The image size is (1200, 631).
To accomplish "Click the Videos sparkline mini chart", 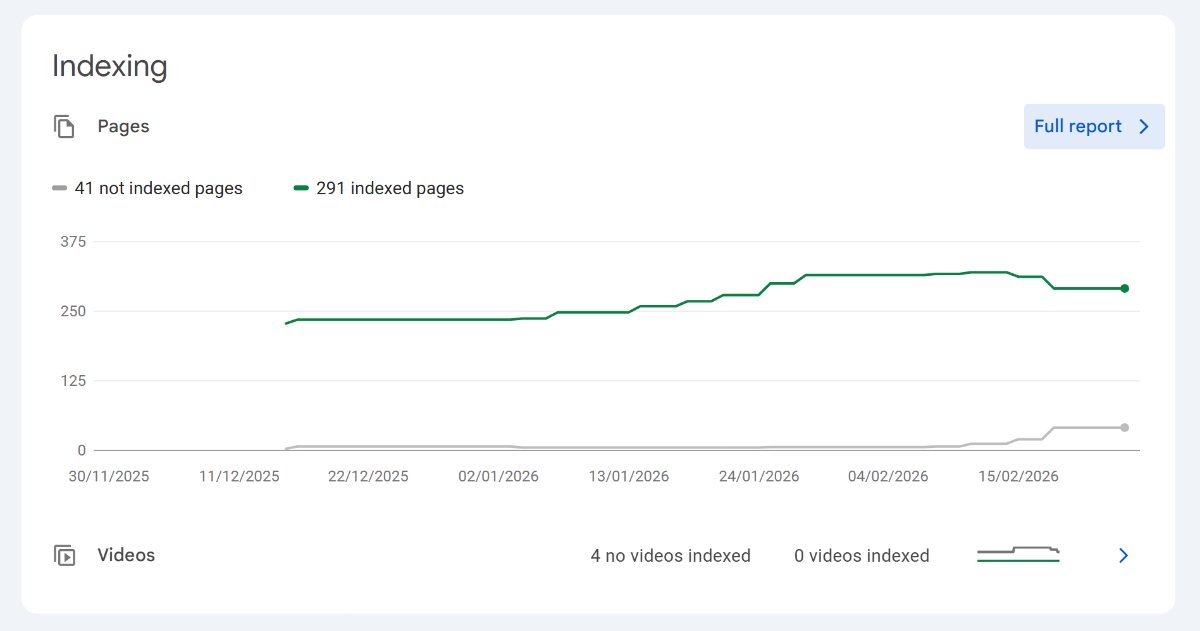I will click(x=1018, y=555).
